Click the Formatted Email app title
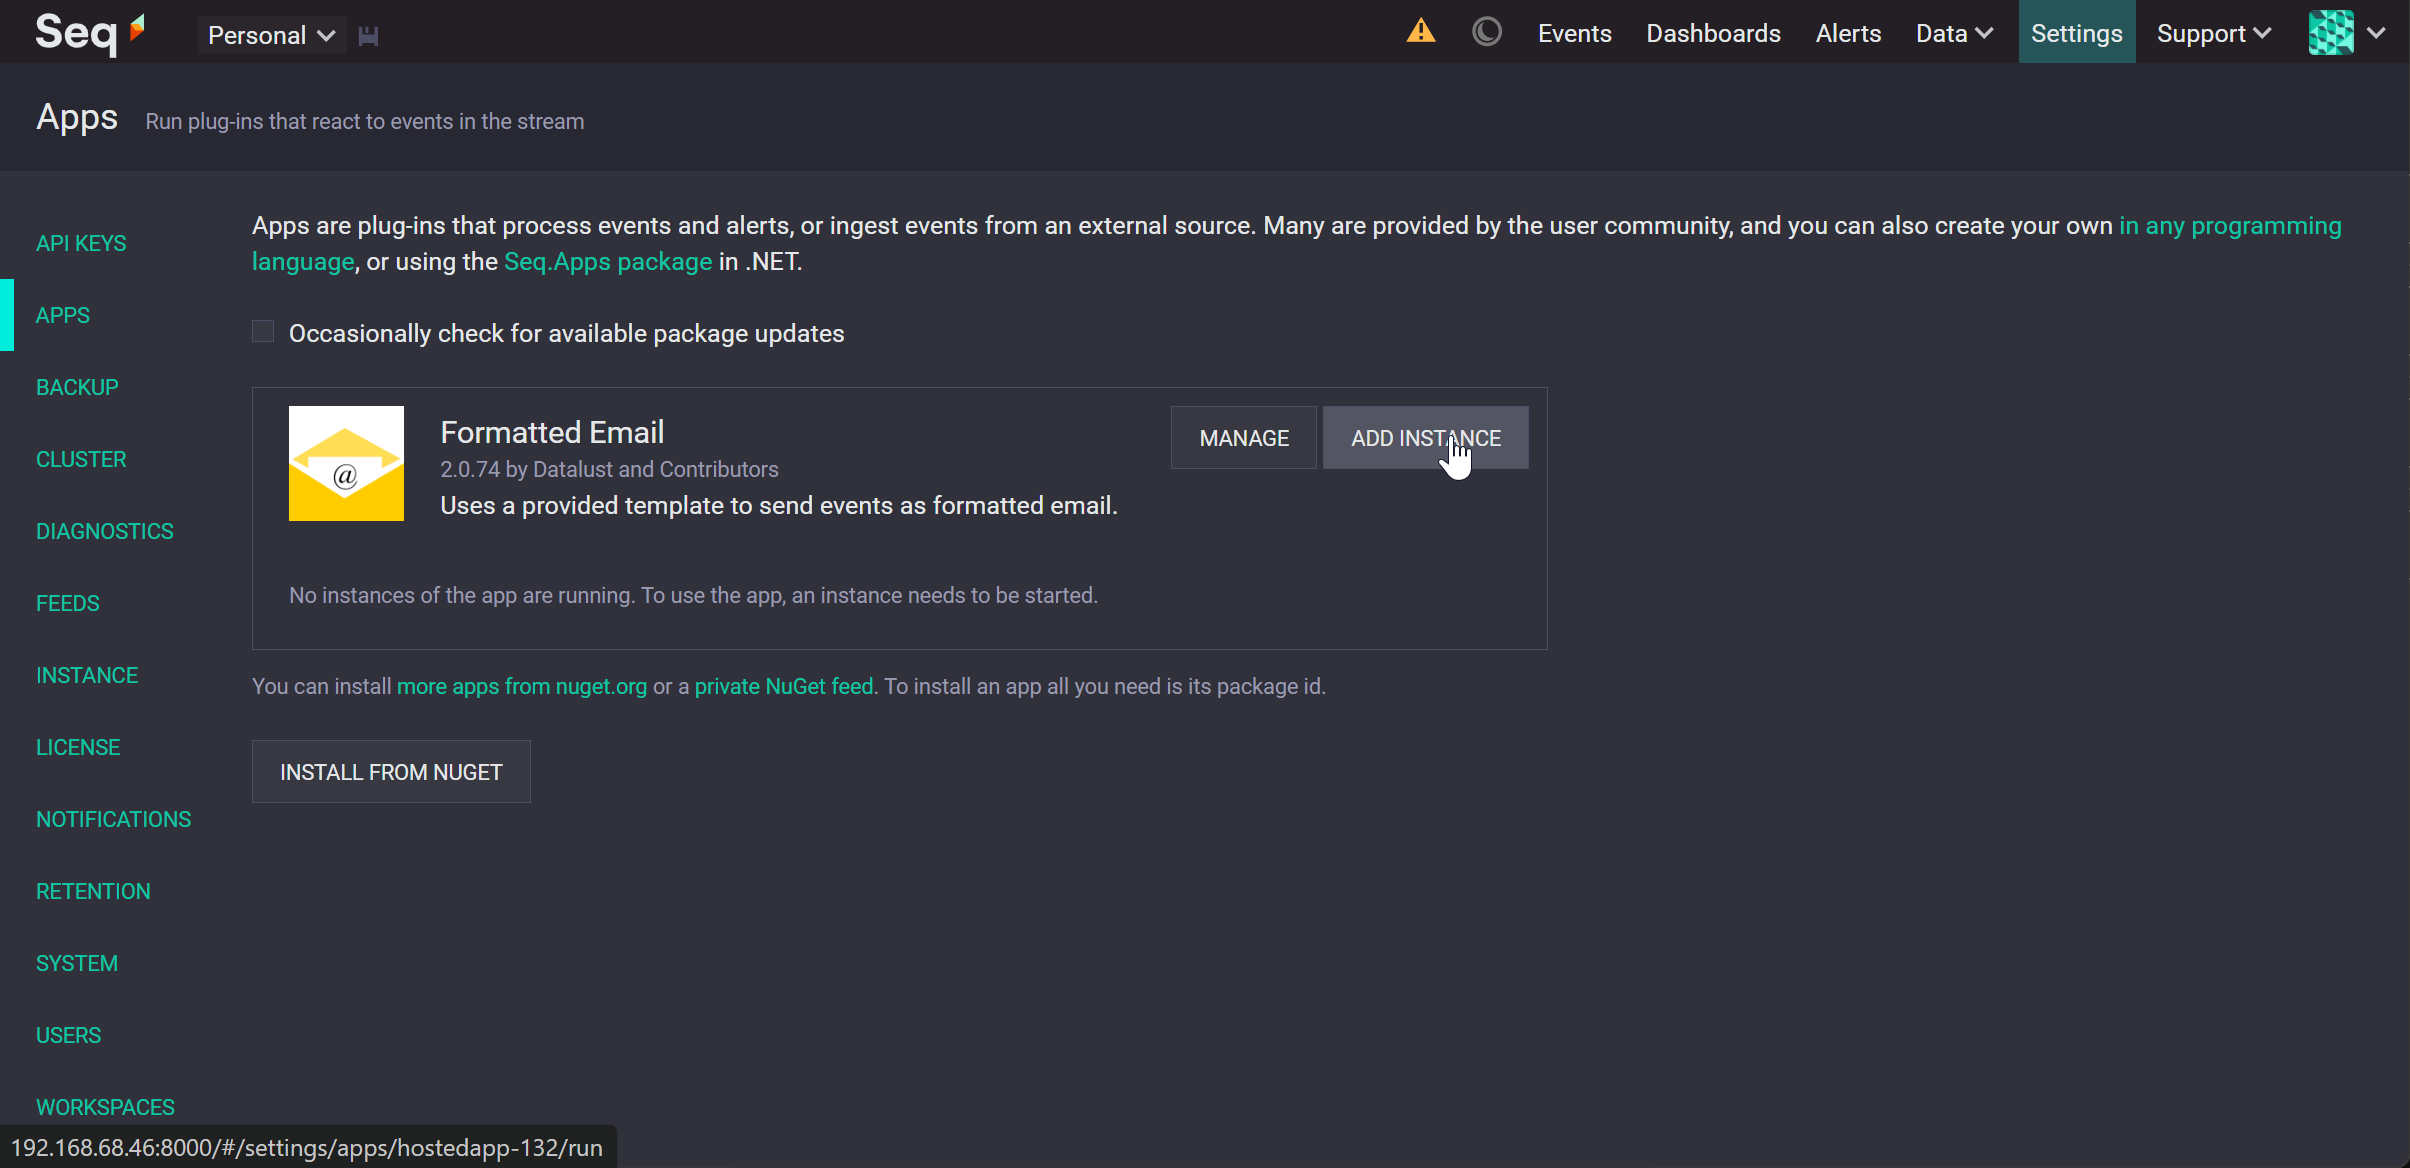 (x=552, y=432)
